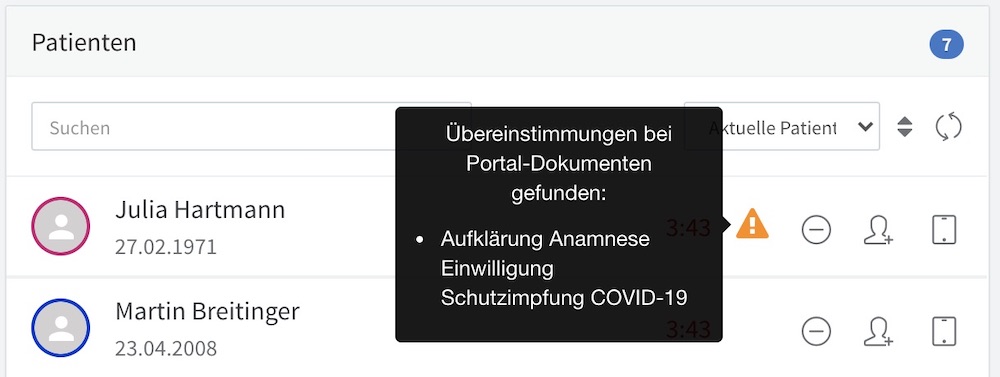1000x377 pixels.
Task: Open patient Julia Hartmann by name
Action: pos(200,210)
